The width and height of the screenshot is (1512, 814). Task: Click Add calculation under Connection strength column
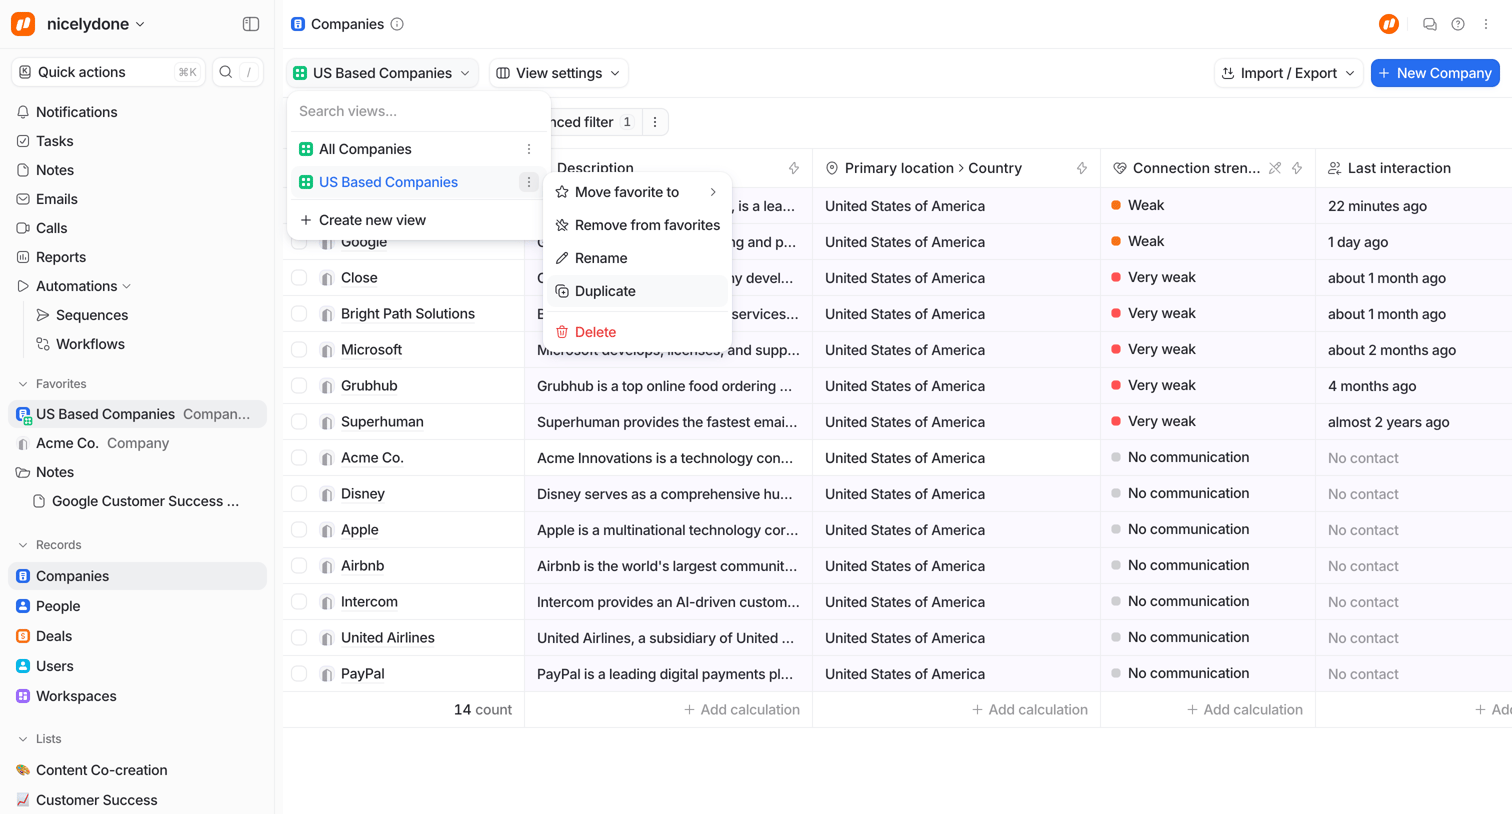(1244, 710)
